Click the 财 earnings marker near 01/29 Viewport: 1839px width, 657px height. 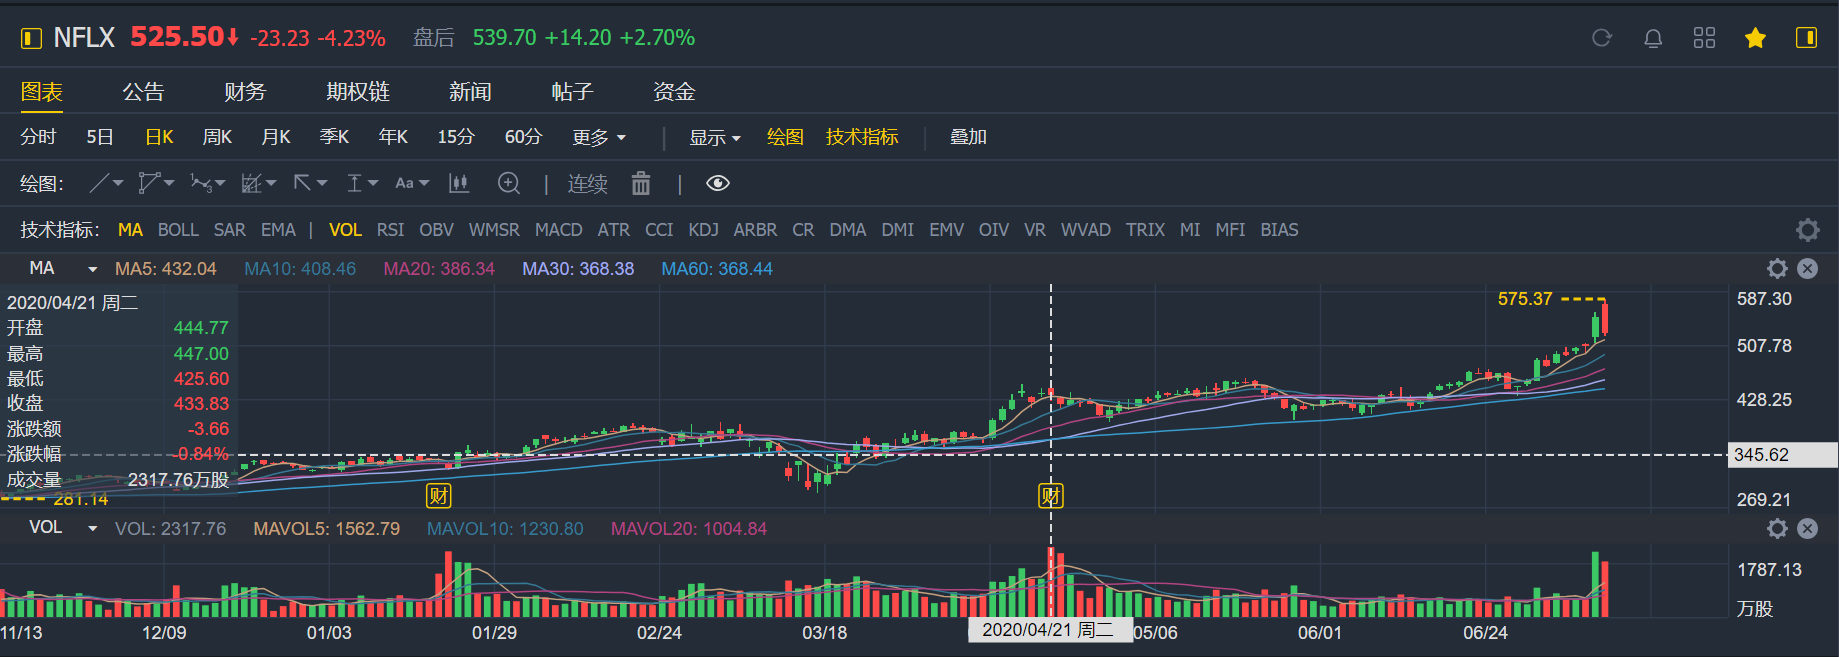pyautogui.click(x=438, y=496)
